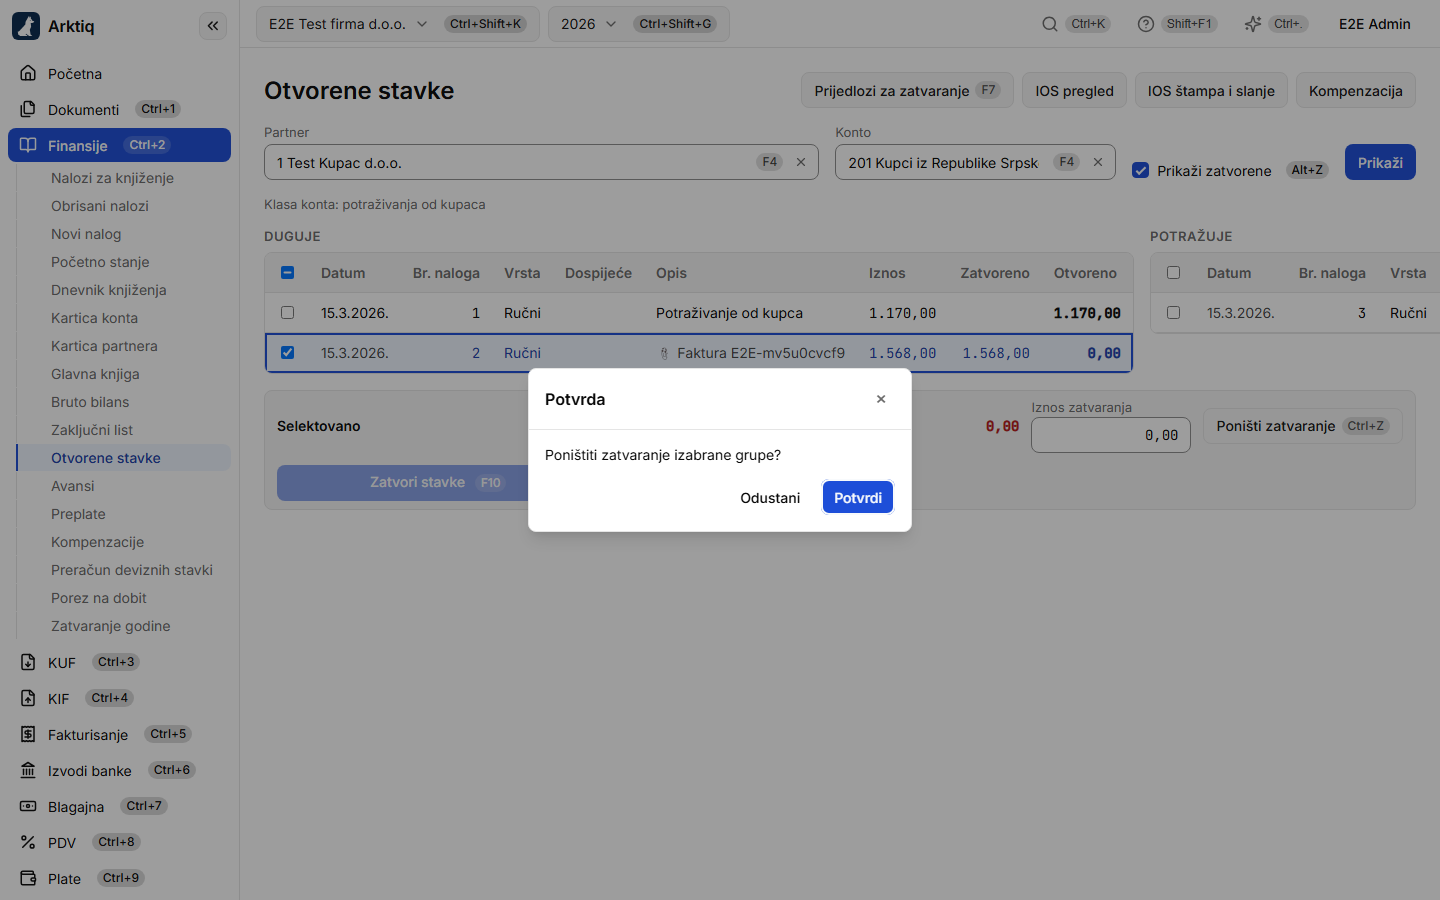Open the Partner lookup field
The image size is (1440, 900).
point(541,162)
